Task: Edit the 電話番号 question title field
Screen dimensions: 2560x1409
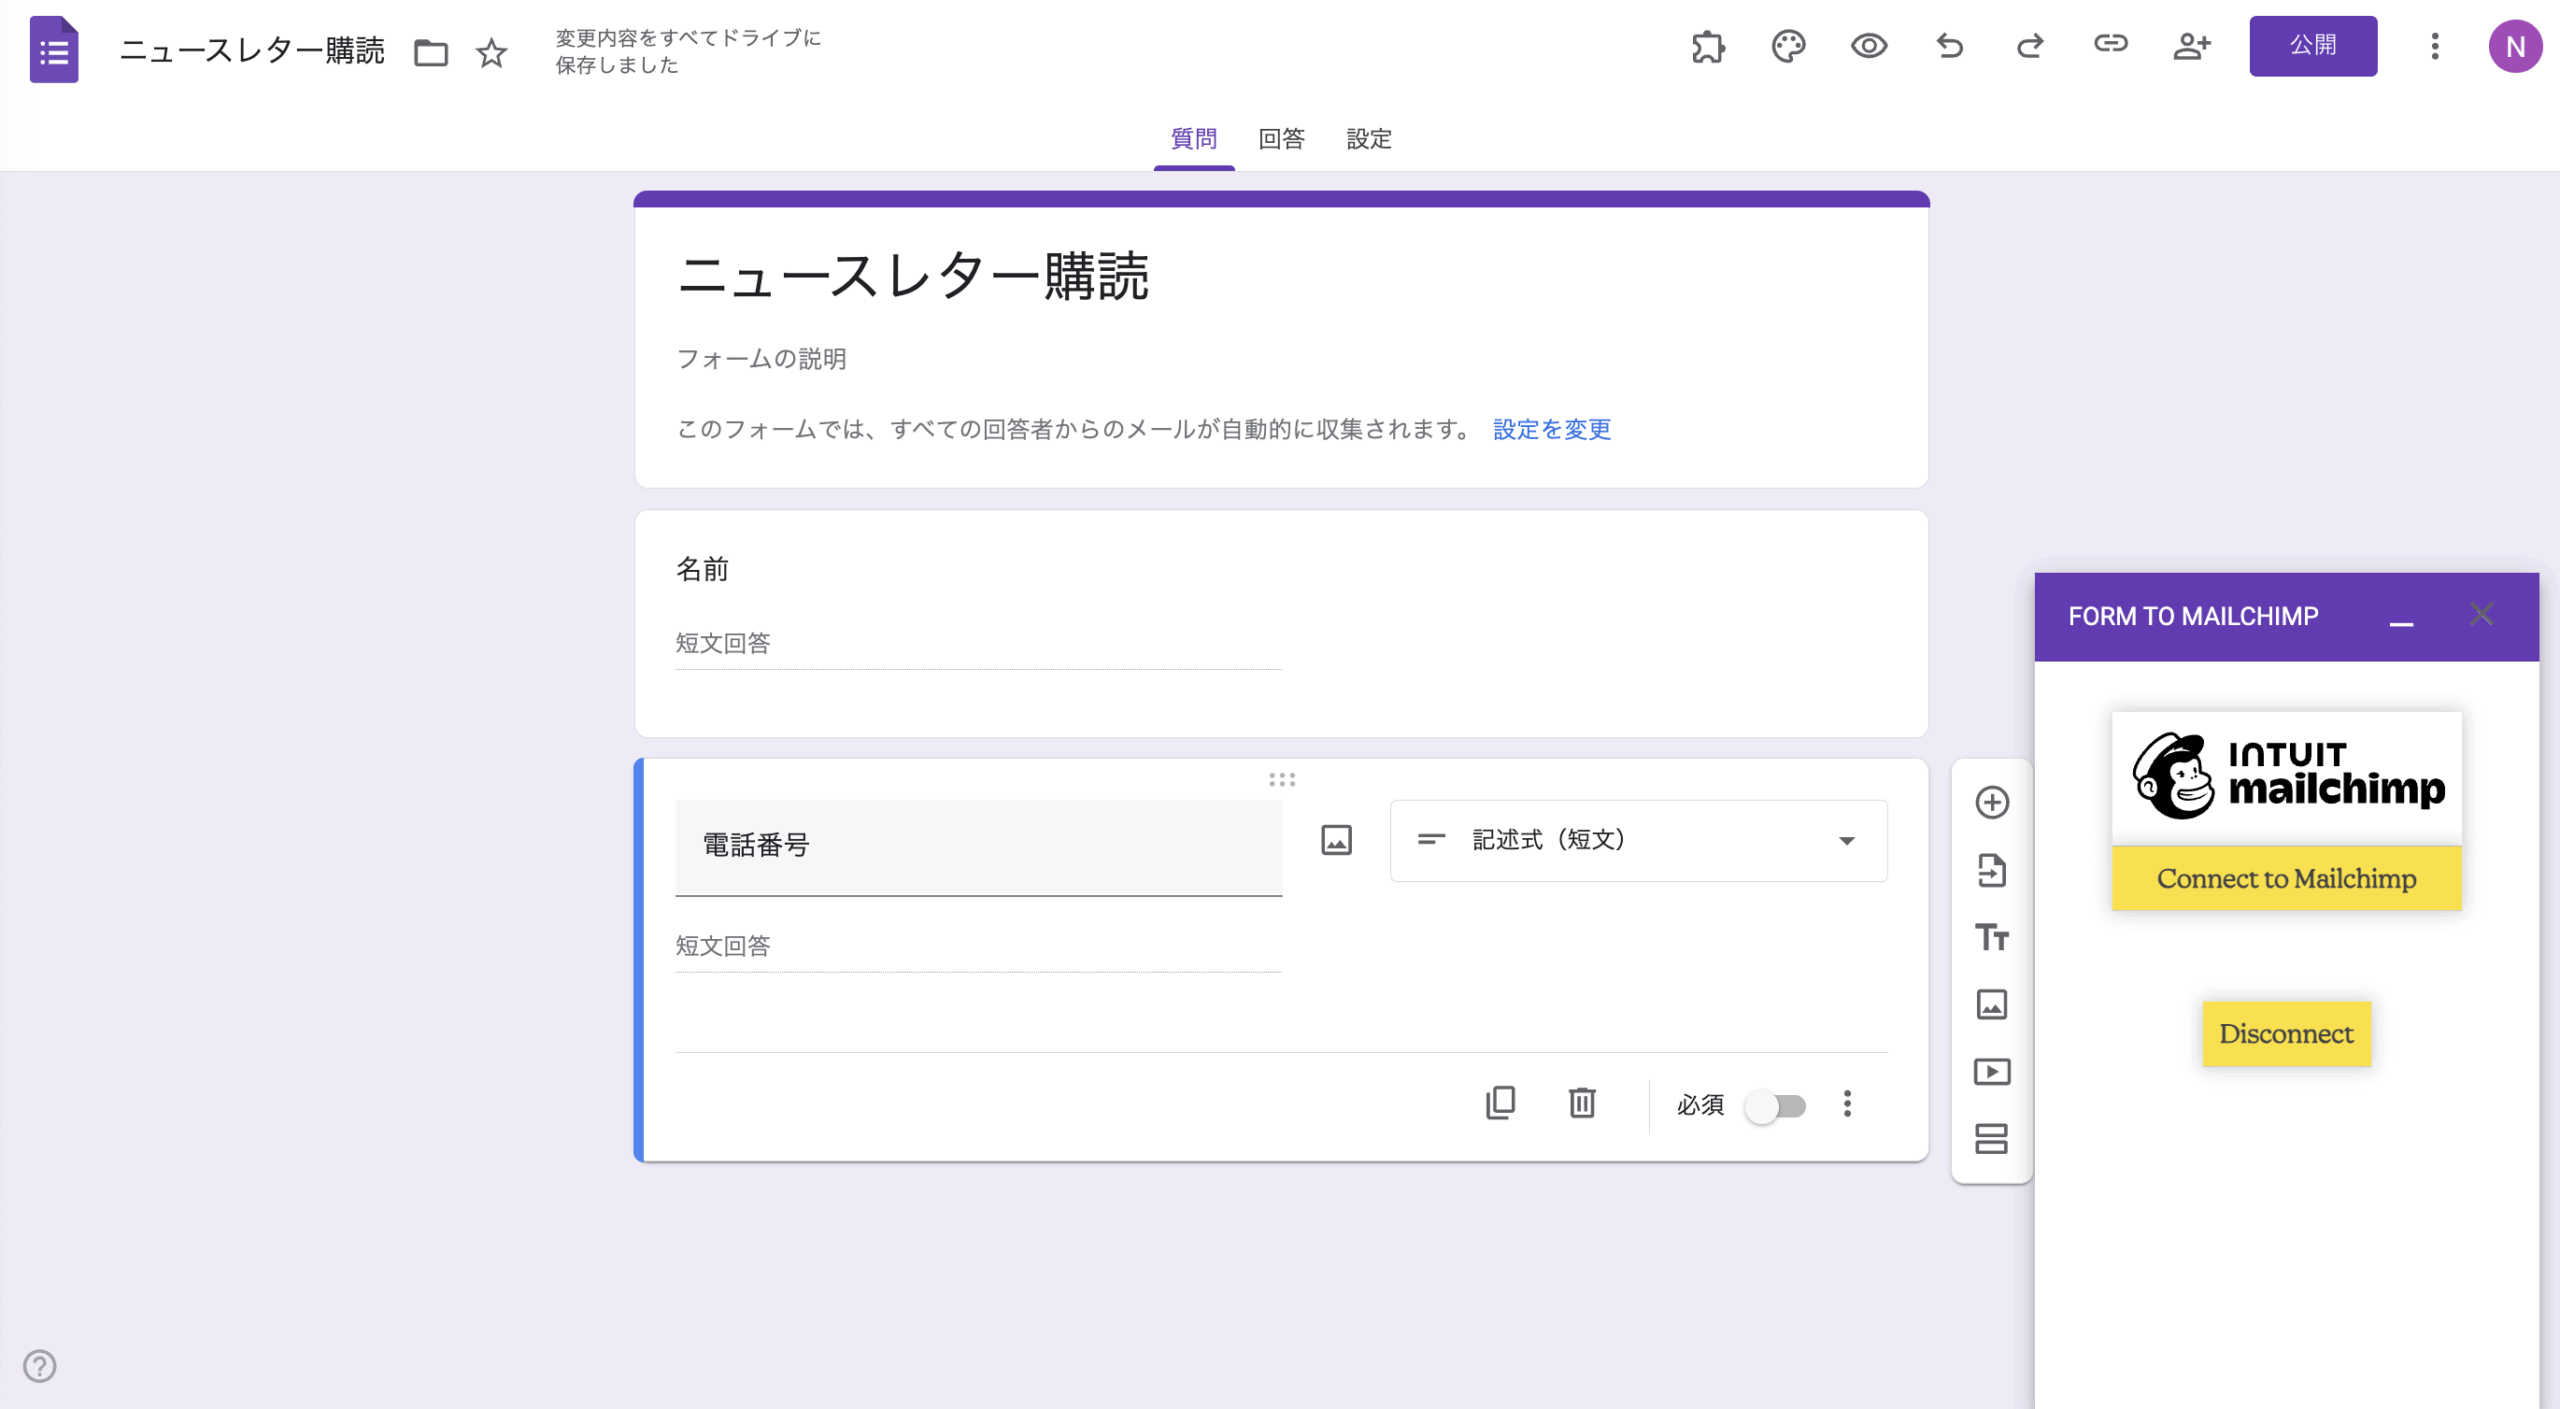Action: (978, 846)
